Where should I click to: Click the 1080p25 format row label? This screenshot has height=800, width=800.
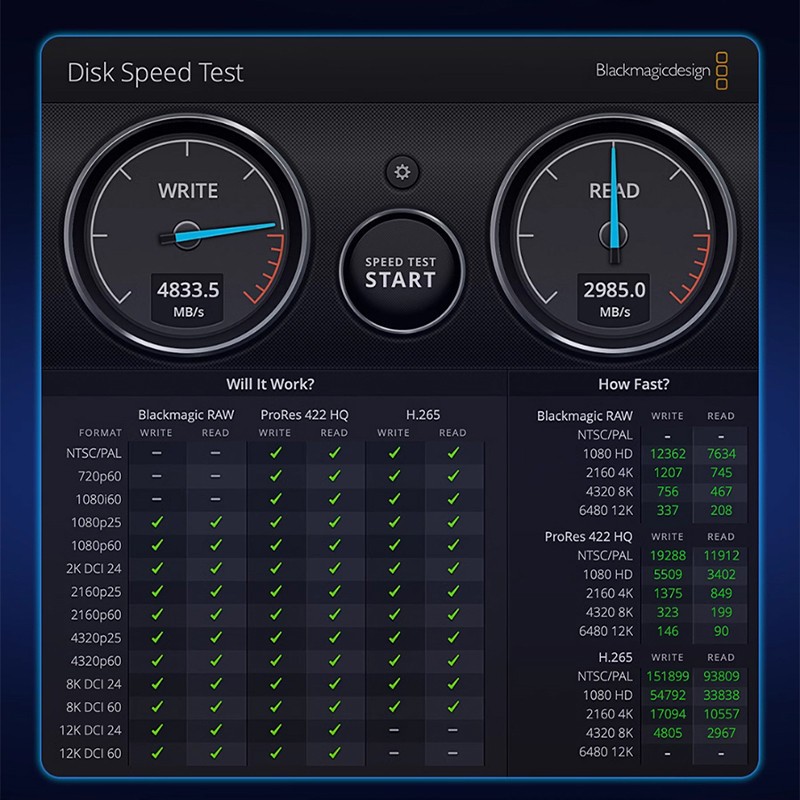tap(96, 522)
